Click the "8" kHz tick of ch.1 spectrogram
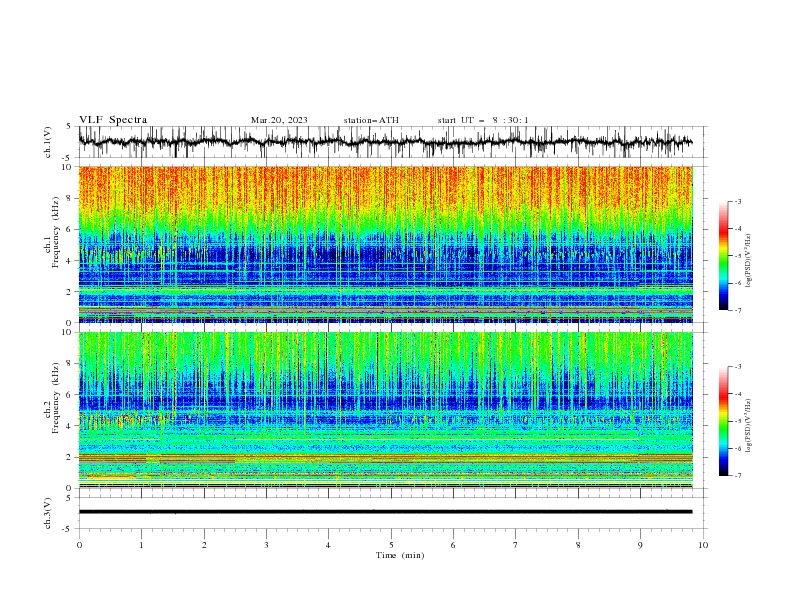This screenshot has width=792, height=612. tap(70, 198)
